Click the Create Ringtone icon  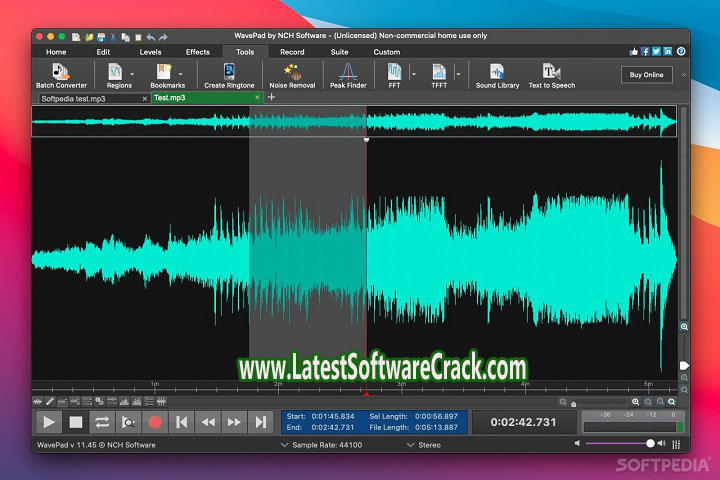pos(229,75)
